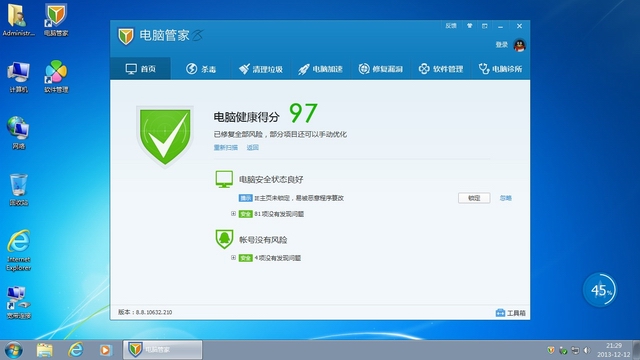Open the main menu icon next to minimize
Screen dimensions: 640x360
pos(484,26)
